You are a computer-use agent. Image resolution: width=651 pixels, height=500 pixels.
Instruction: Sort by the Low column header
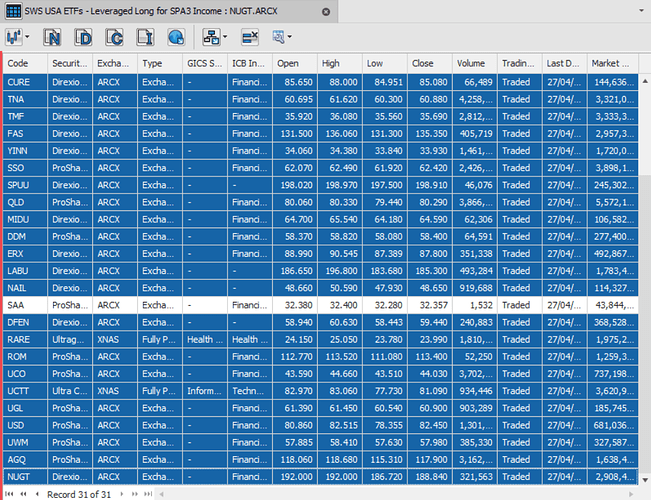385,64
